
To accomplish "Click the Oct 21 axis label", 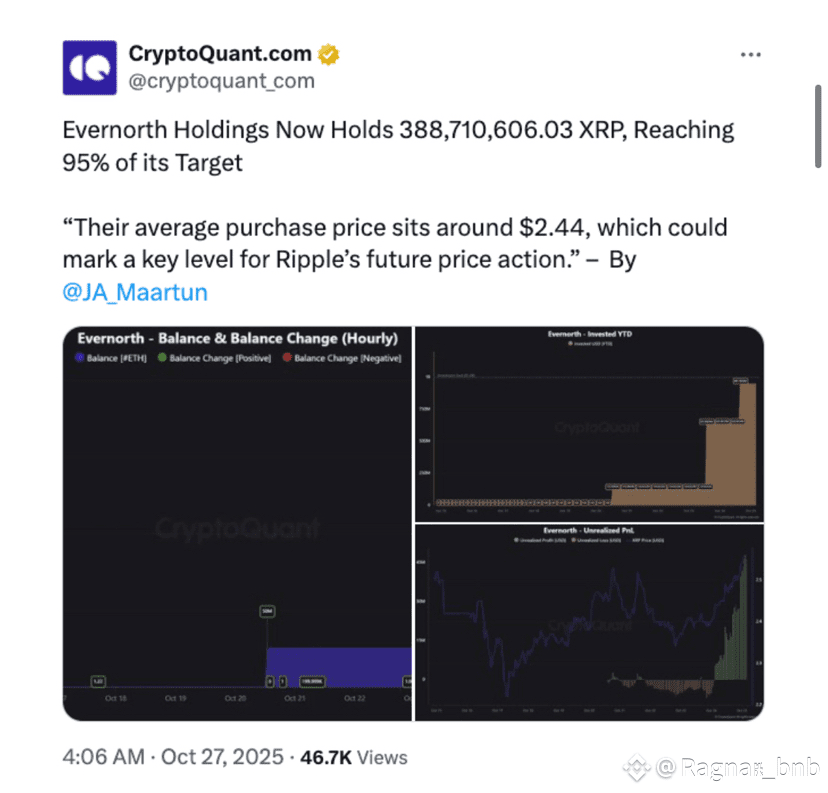I will 295,698.
